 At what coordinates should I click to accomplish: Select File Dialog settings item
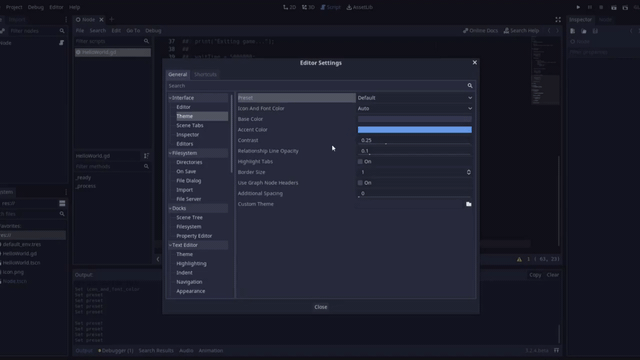coord(189,181)
